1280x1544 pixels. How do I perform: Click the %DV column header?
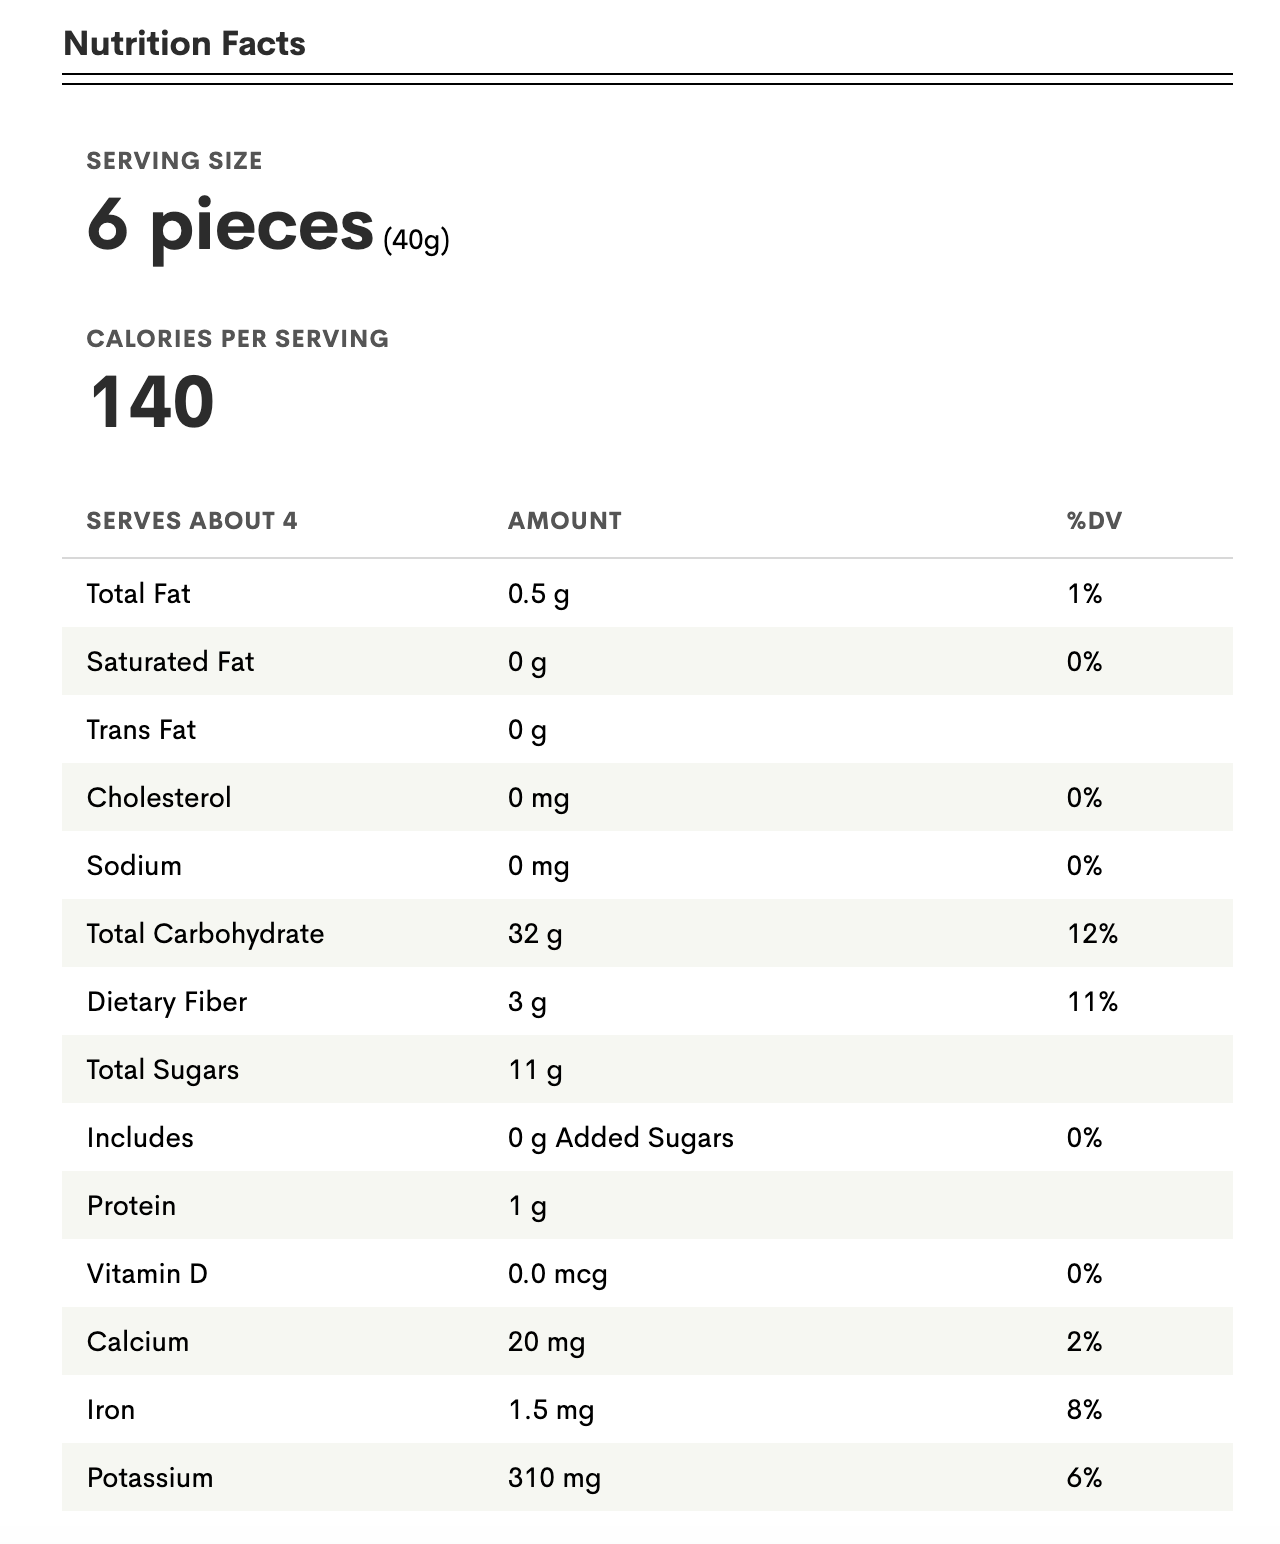[x=1094, y=521]
